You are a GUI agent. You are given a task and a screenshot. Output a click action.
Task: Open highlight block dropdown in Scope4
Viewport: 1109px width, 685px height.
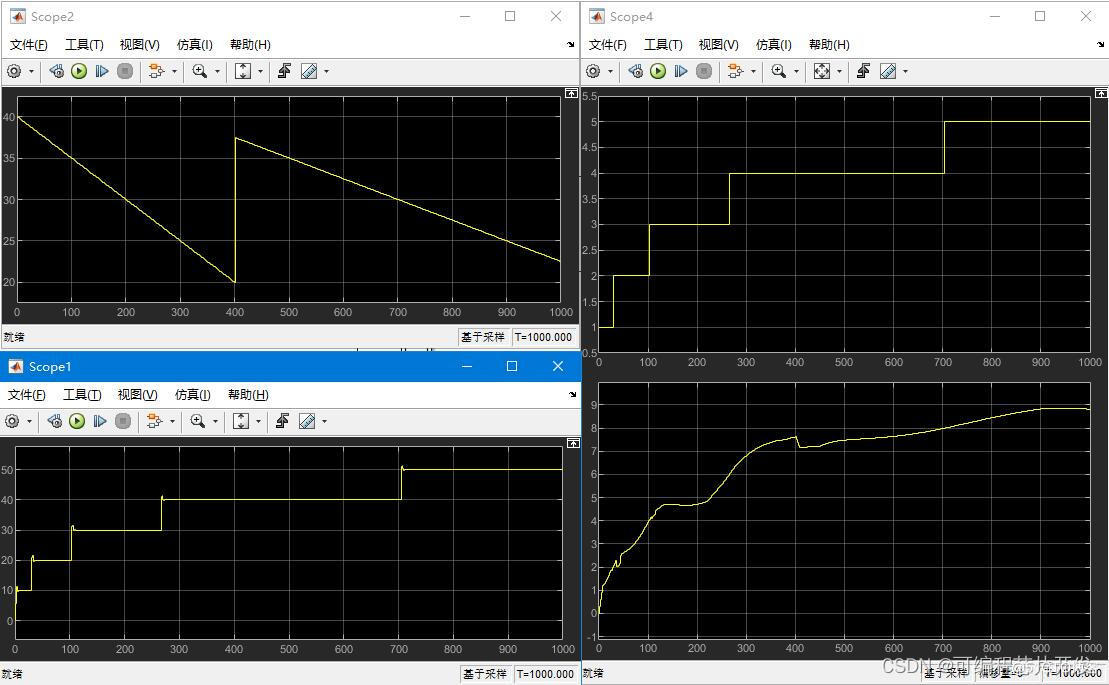click(753, 71)
